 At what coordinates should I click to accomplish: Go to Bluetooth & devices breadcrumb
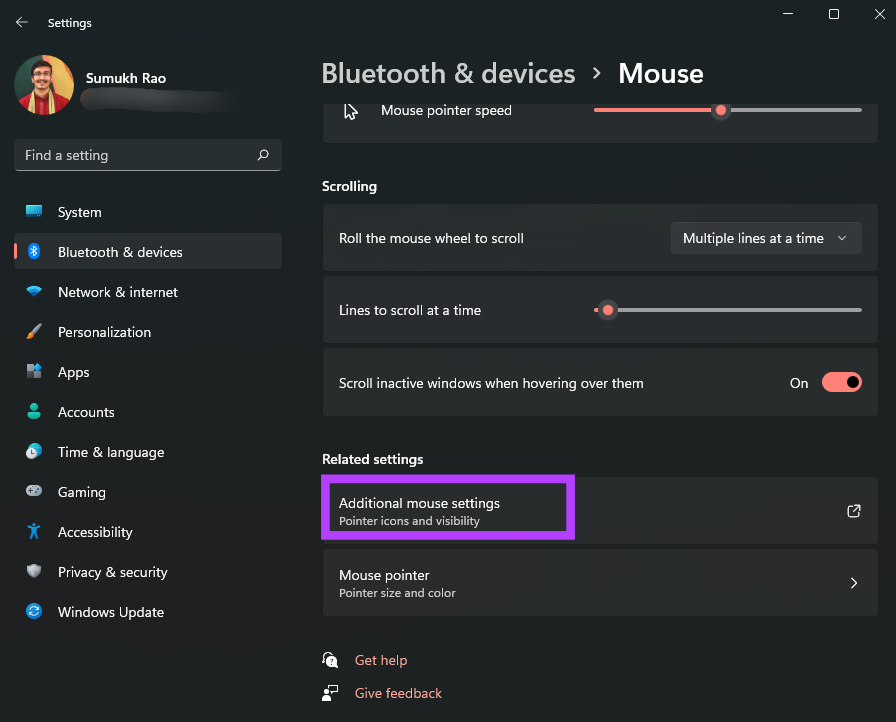(449, 74)
